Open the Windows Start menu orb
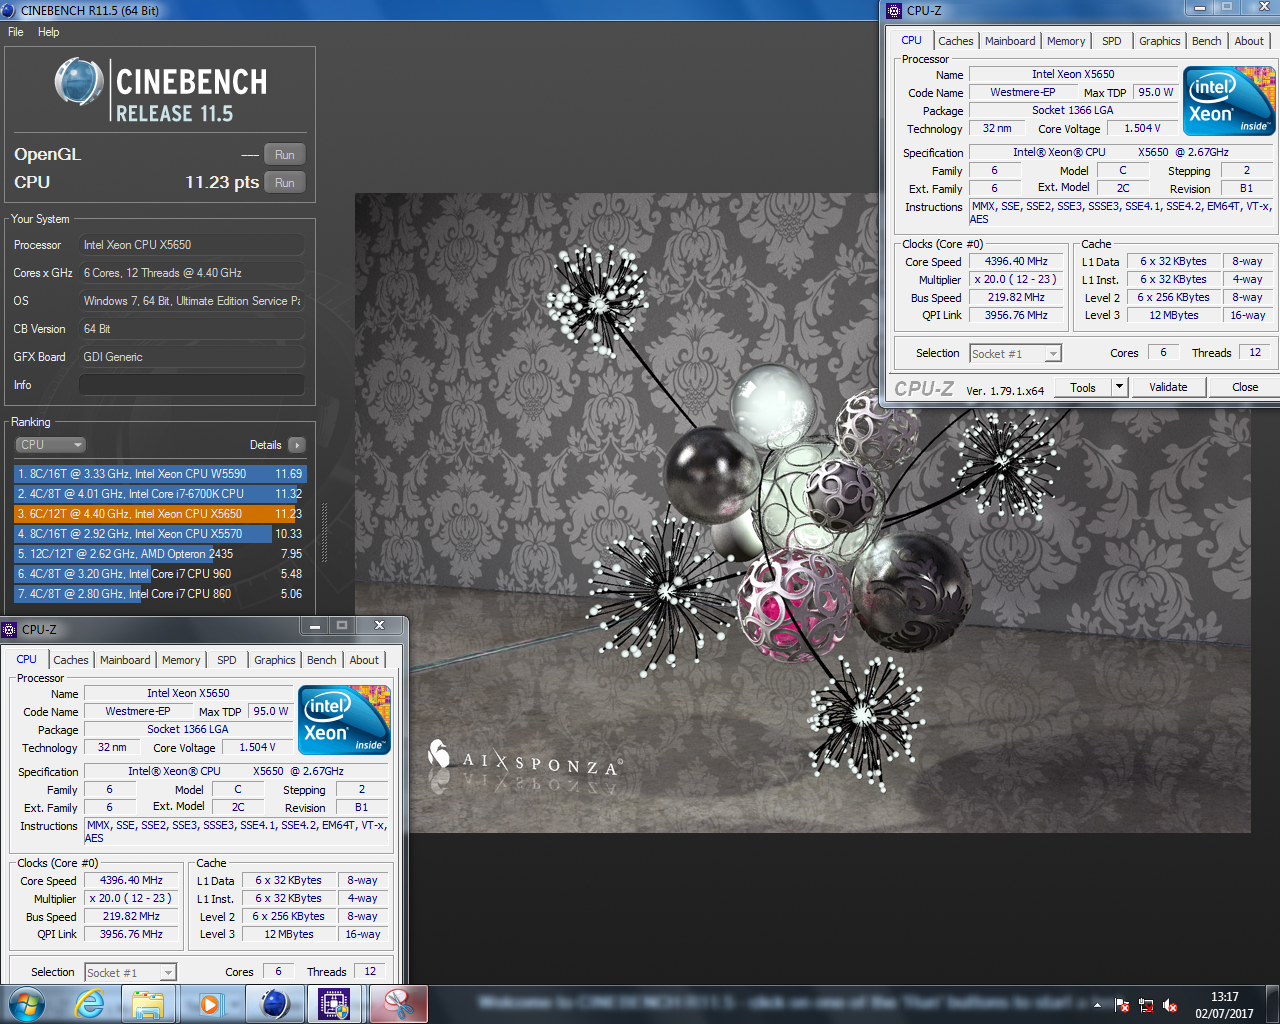The width and height of the screenshot is (1280, 1024). click(26, 1003)
